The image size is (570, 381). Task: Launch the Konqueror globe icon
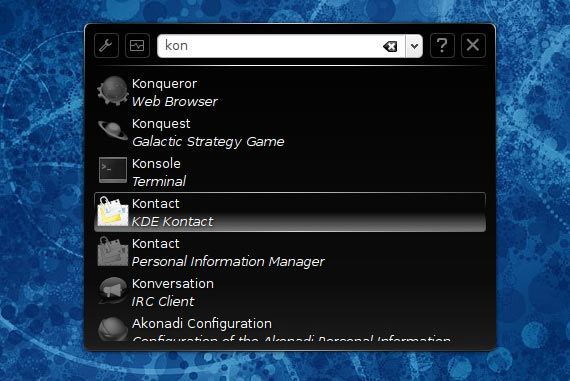(113, 91)
